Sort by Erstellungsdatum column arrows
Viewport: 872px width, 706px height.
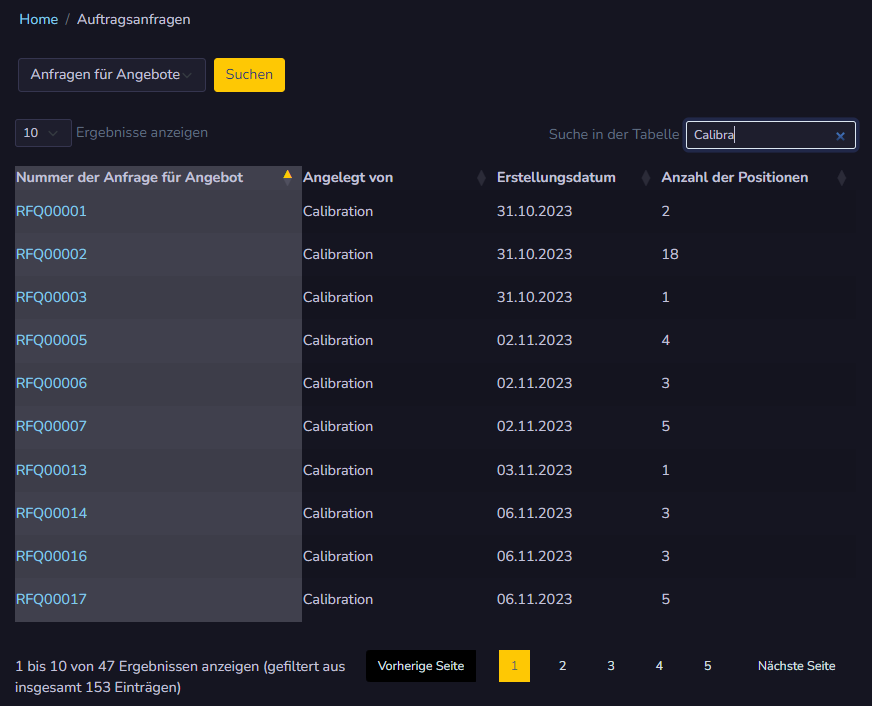click(x=646, y=178)
